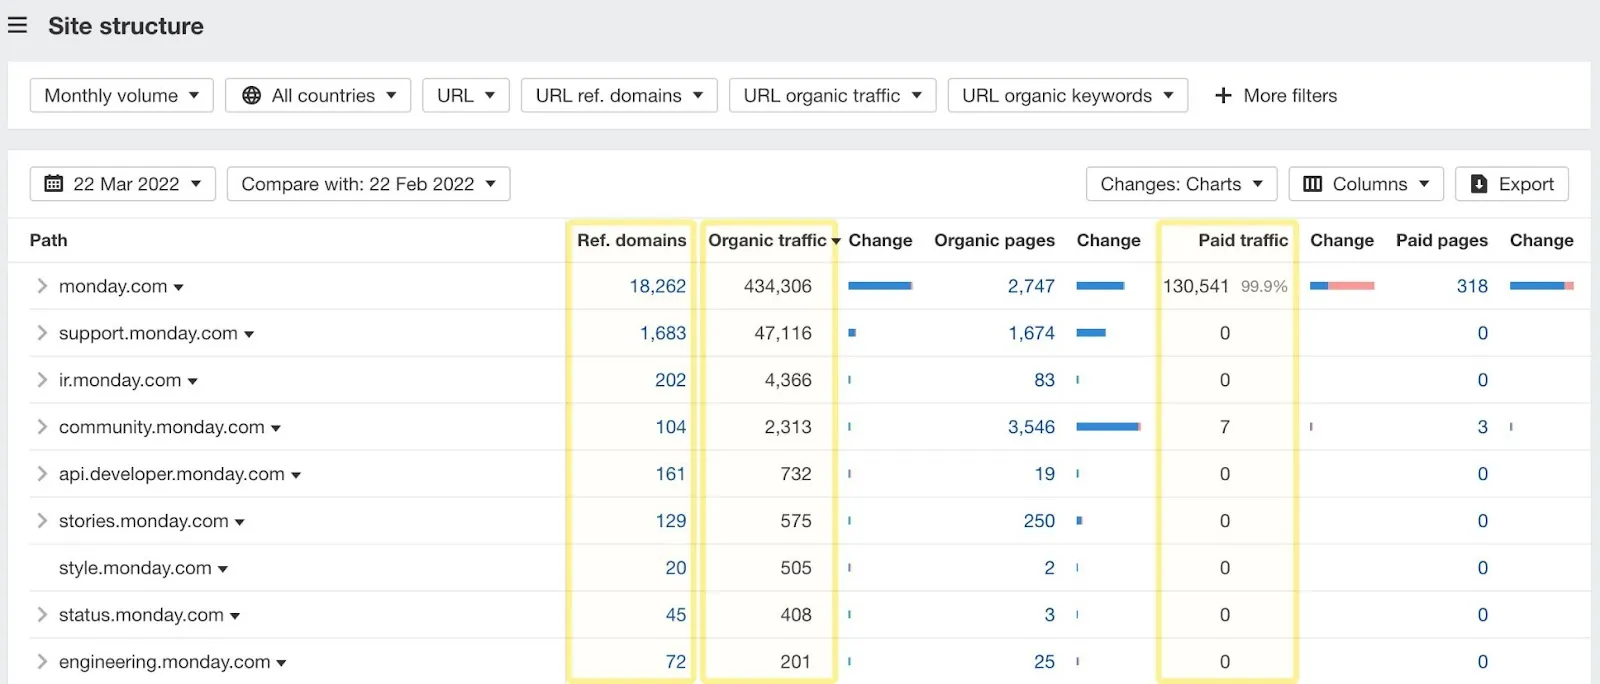Expand the status.monday.com row

pos(41,615)
